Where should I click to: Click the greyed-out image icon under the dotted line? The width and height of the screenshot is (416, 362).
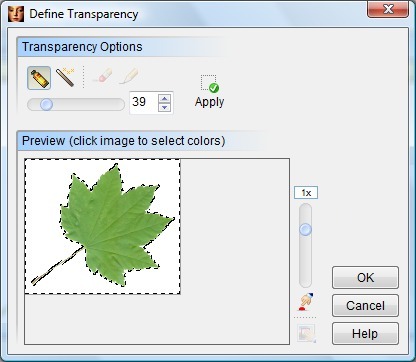pos(306,333)
